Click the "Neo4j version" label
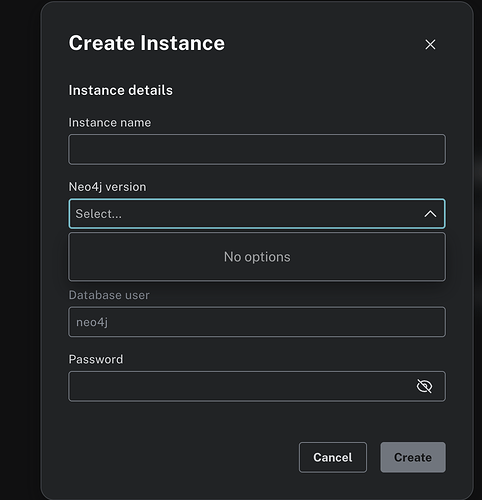 click(107, 187)
